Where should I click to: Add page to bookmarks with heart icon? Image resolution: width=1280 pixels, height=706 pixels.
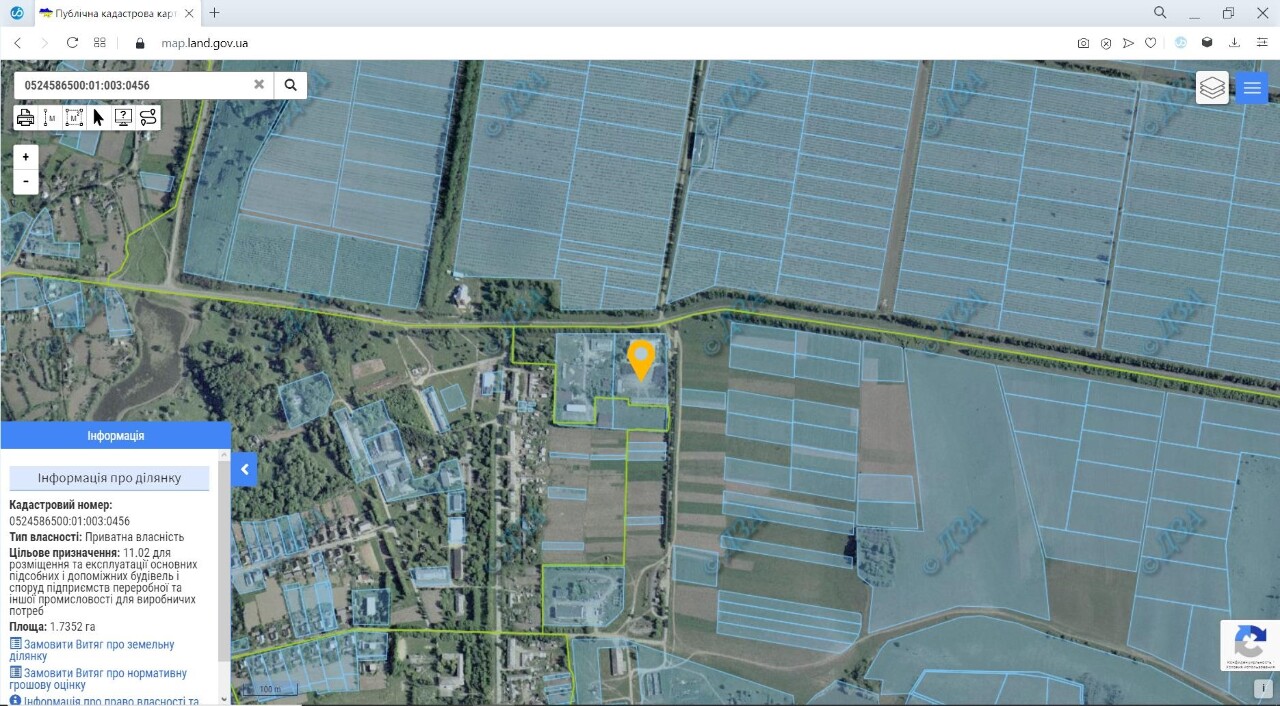pos(1151,43)
